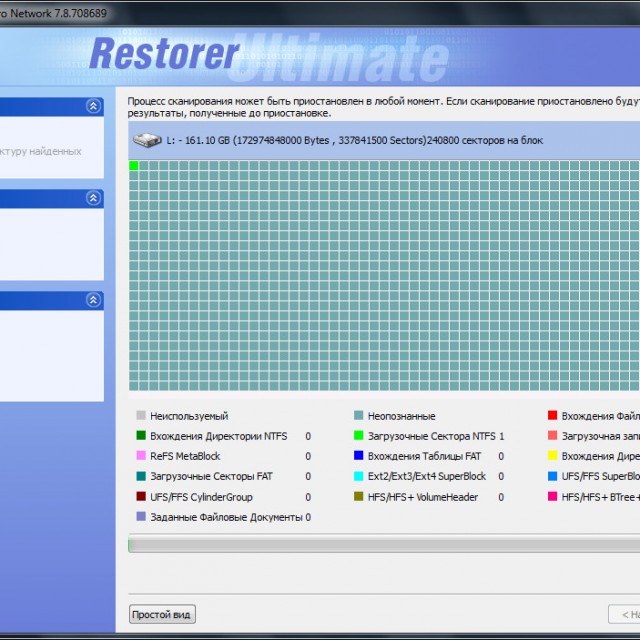Click the Вхождения Таблицы FAT label
The width and height of the screenshot is (640, 640).
[424, 456]
